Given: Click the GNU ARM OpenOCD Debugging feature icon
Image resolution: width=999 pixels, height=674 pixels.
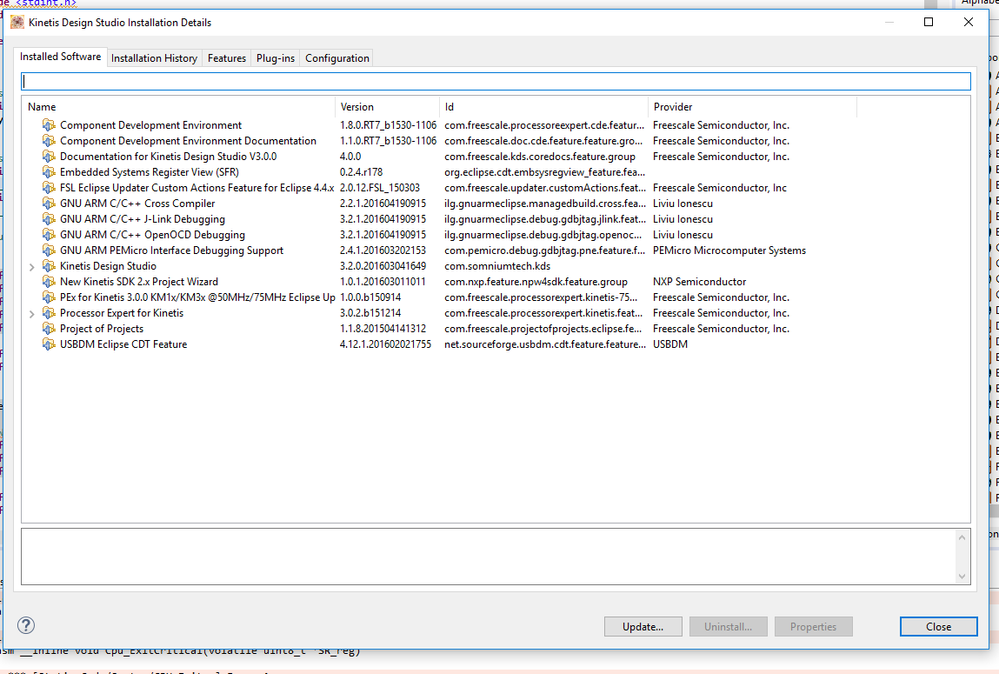Looking at the screenshot, I should [49, 234].
